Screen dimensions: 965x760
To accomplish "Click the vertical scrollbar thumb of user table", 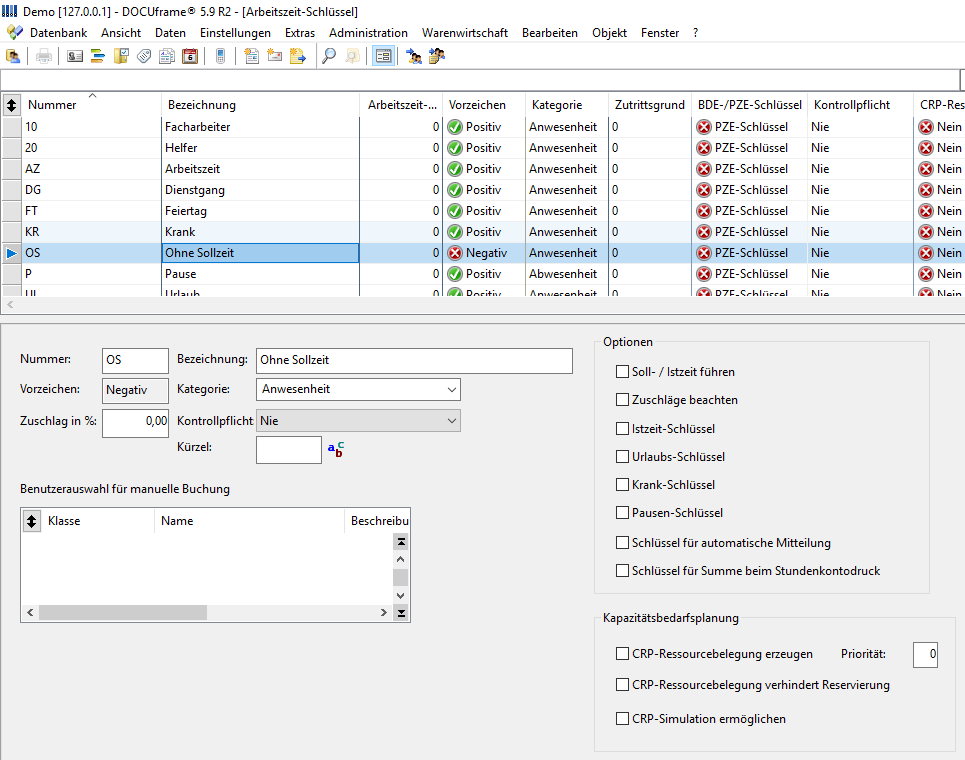I will (x=401, y=577).
